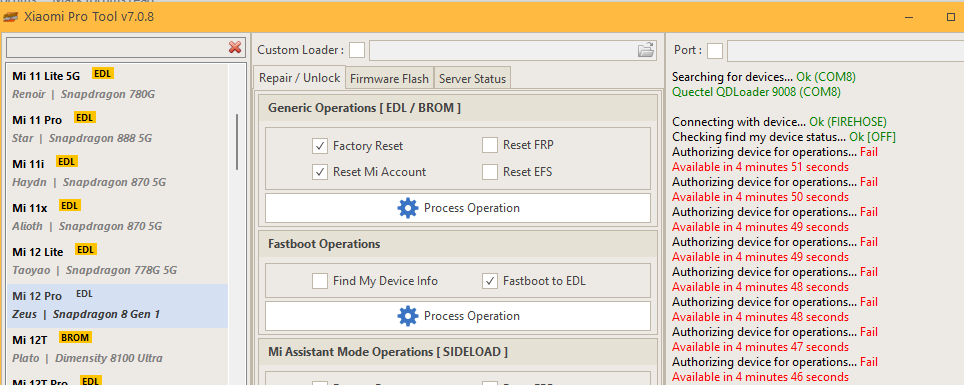Click log line Checking find my device status

[784, 137]
